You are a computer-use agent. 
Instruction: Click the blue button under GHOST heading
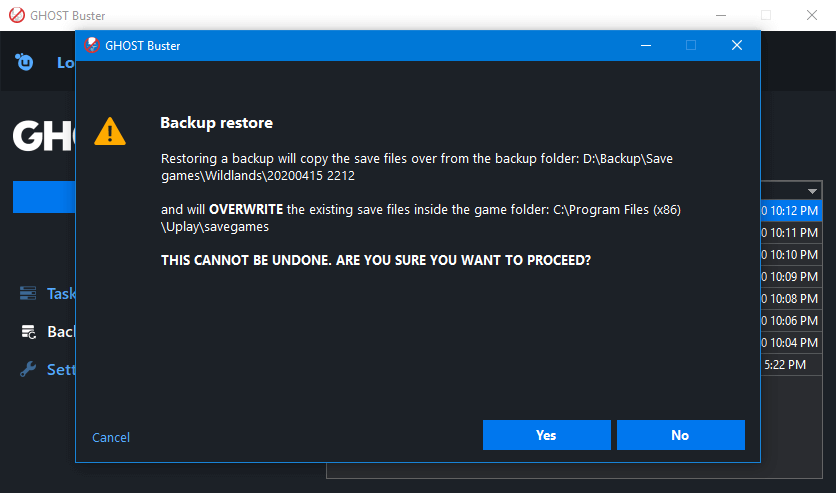point(44,197)
